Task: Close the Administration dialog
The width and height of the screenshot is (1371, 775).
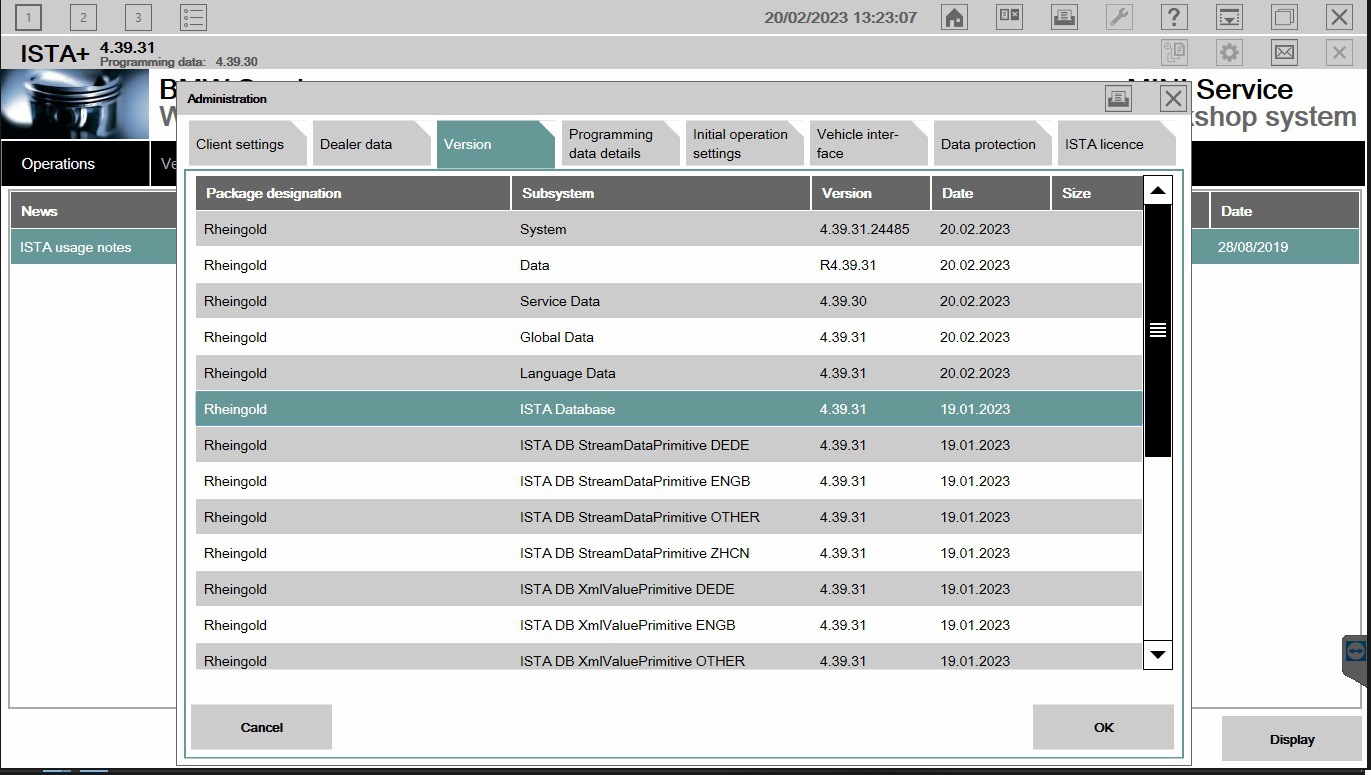Action: coord(1173,98)
